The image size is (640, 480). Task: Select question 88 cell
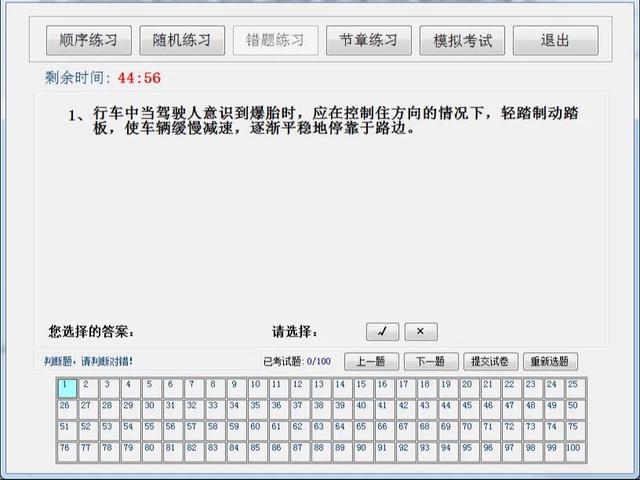point(321,452)
